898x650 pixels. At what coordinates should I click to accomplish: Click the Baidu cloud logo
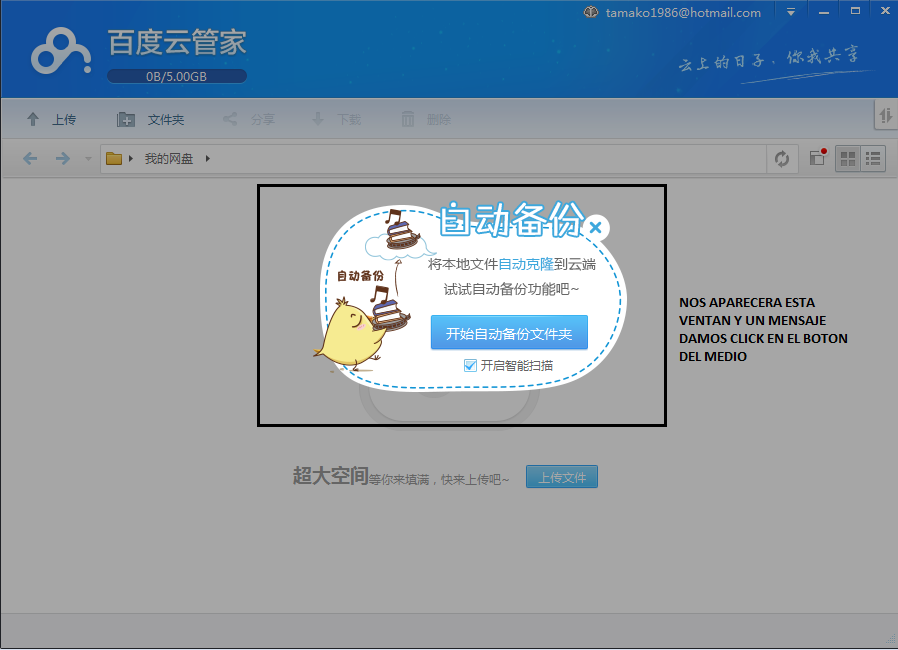61,52
